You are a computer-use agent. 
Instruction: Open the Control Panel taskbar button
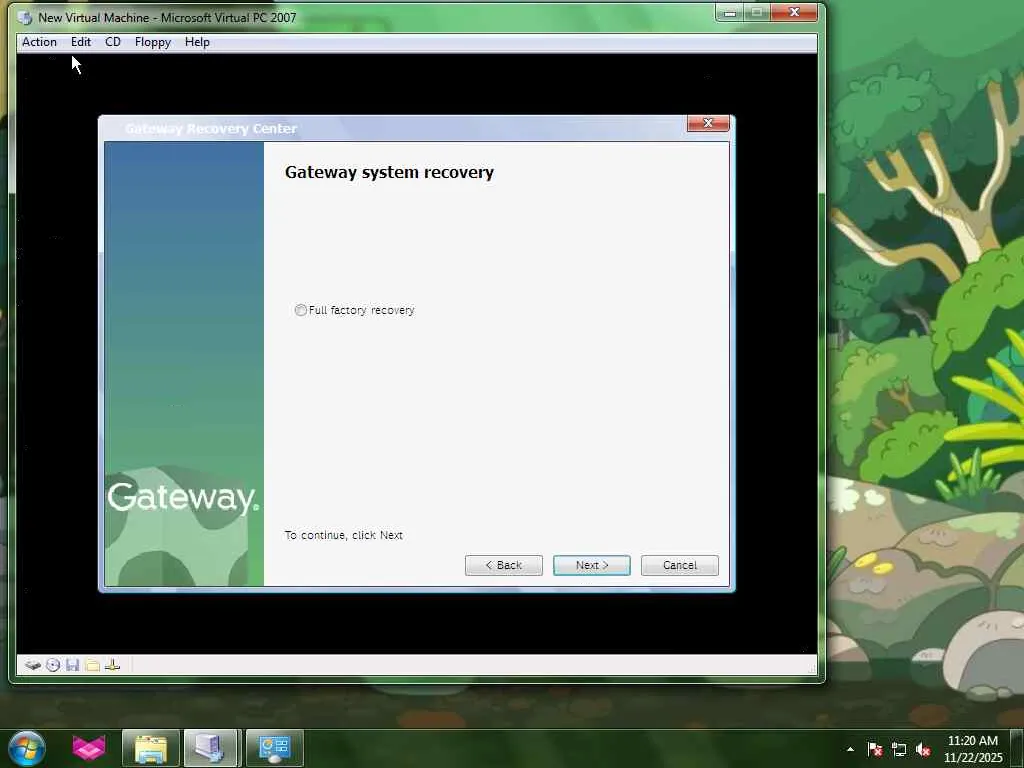pyautogui.click(x=274, y=748)
